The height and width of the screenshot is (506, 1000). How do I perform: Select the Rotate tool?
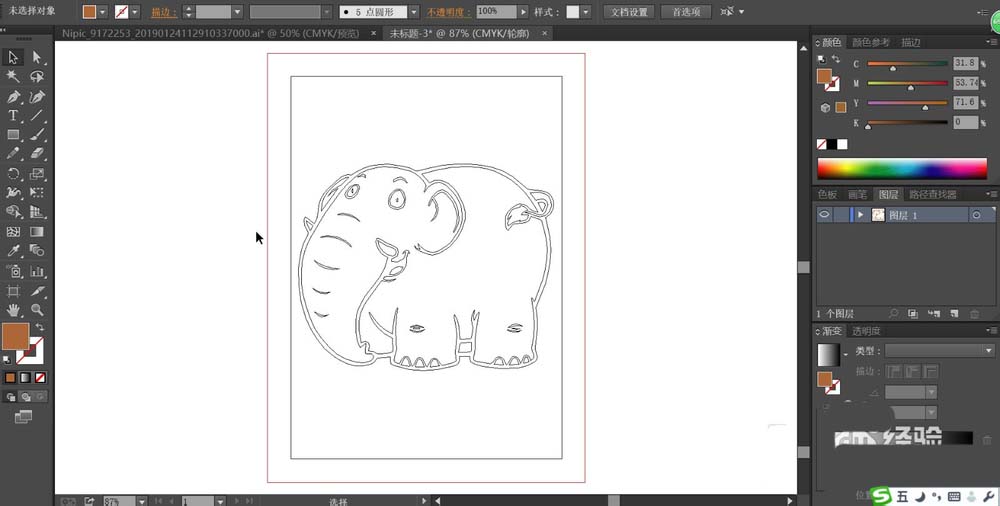pos(13,174)
